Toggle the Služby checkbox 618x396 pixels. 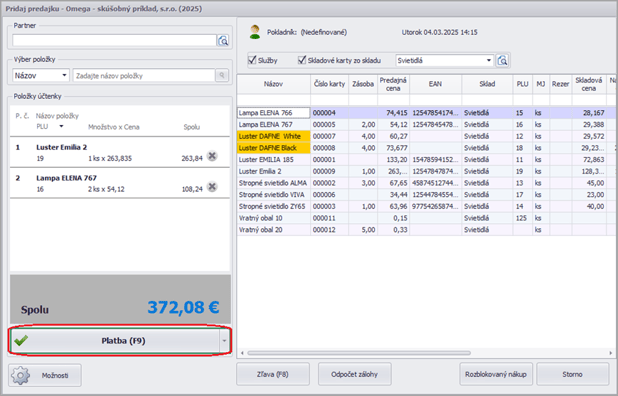(253, 60)
